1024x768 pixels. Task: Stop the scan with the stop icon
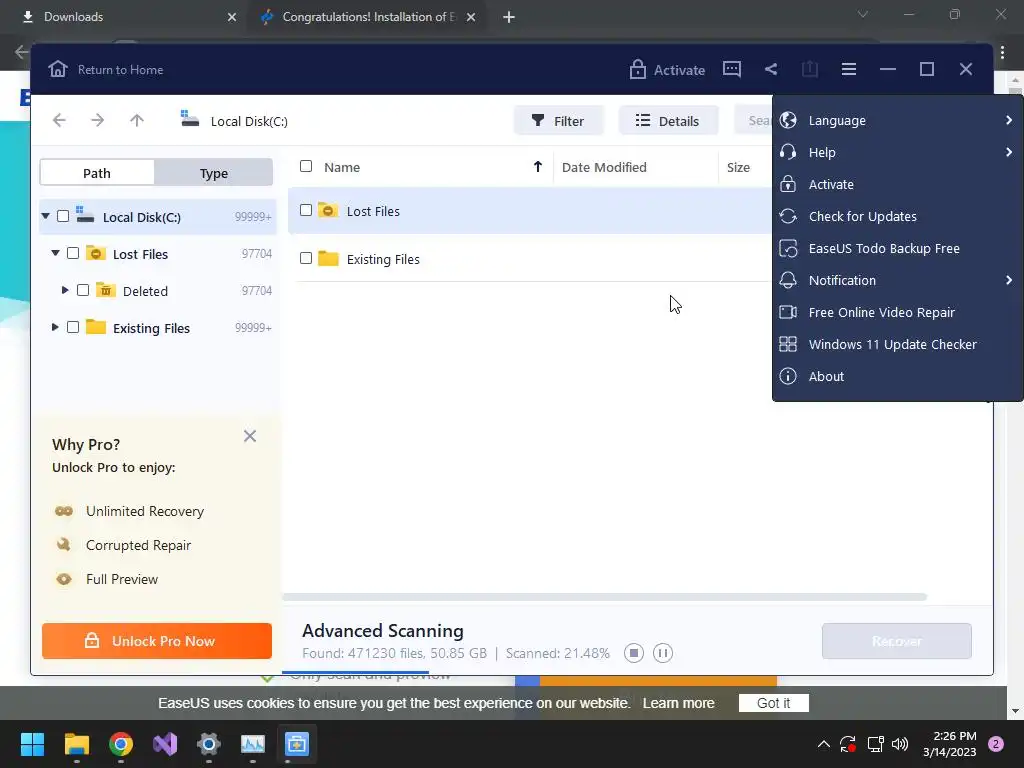pyautogui.click(x=633, y=652)
